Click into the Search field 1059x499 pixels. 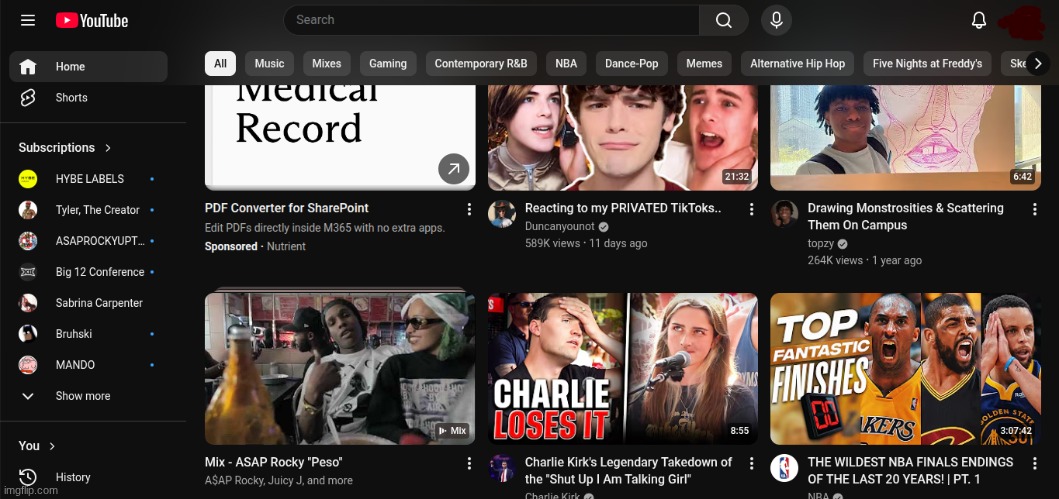click(x=490, y=20)
